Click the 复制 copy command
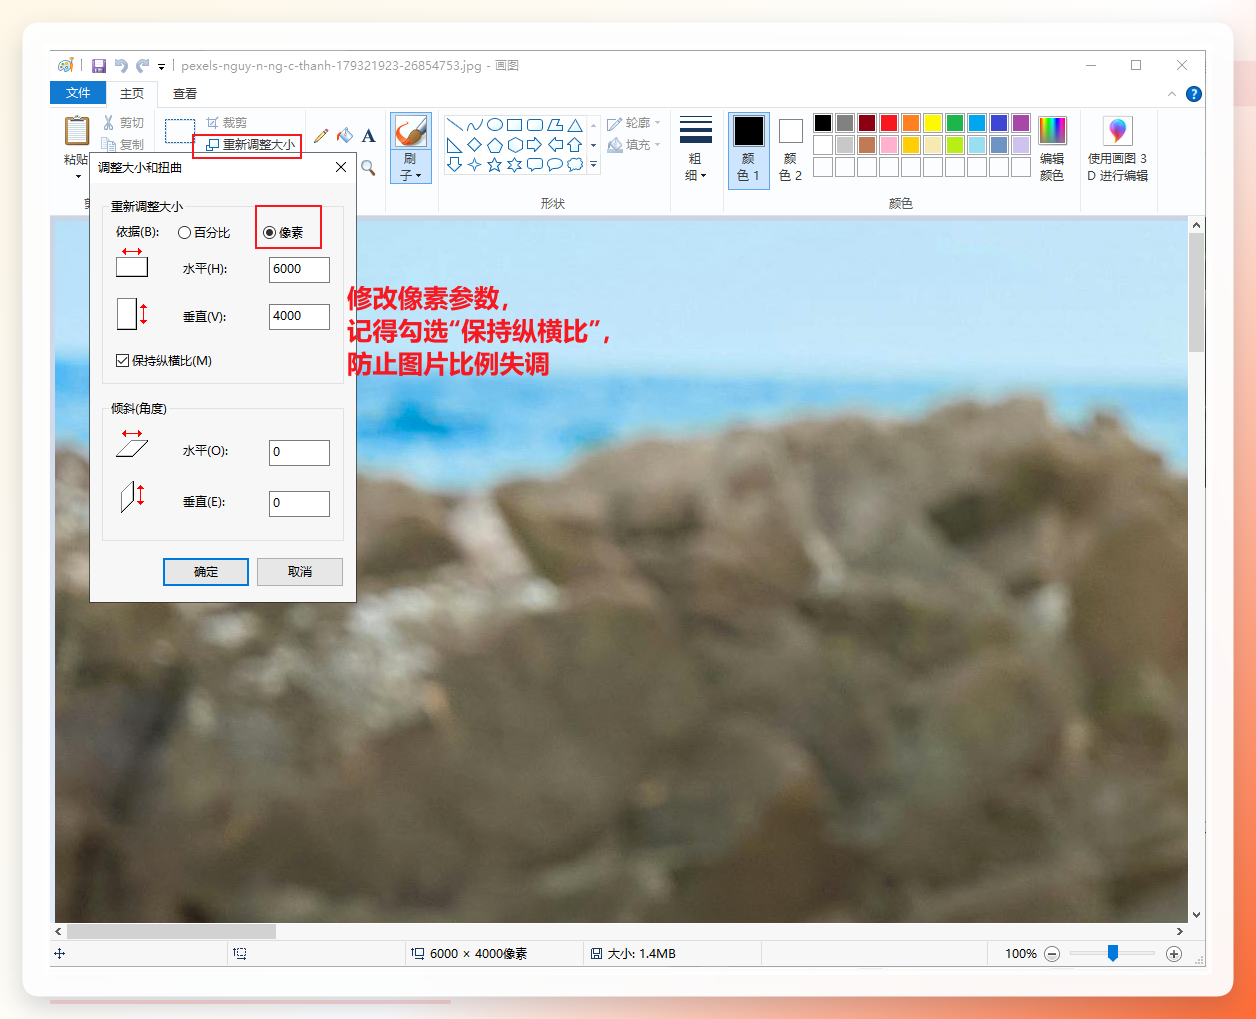This screenshot has height=1019, width=1256. [124, 144]
